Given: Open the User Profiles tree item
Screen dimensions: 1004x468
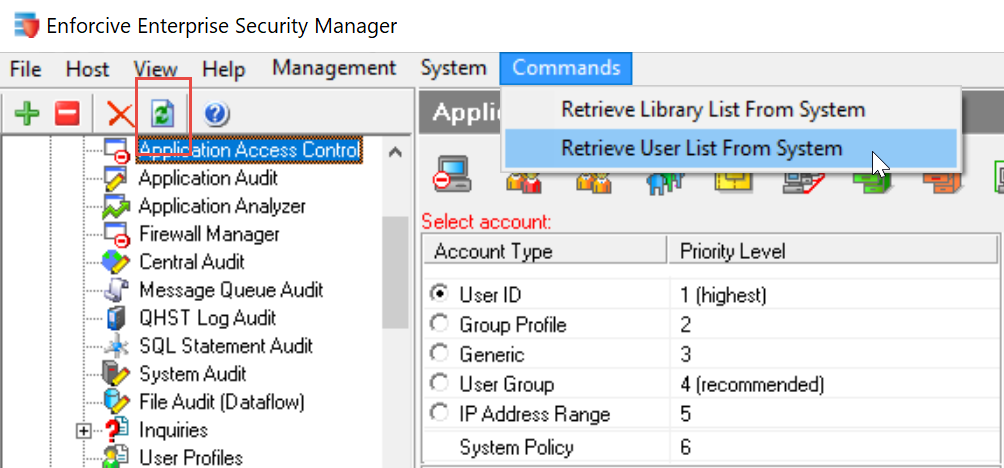Looking at the screenshot, I should 191,458.
